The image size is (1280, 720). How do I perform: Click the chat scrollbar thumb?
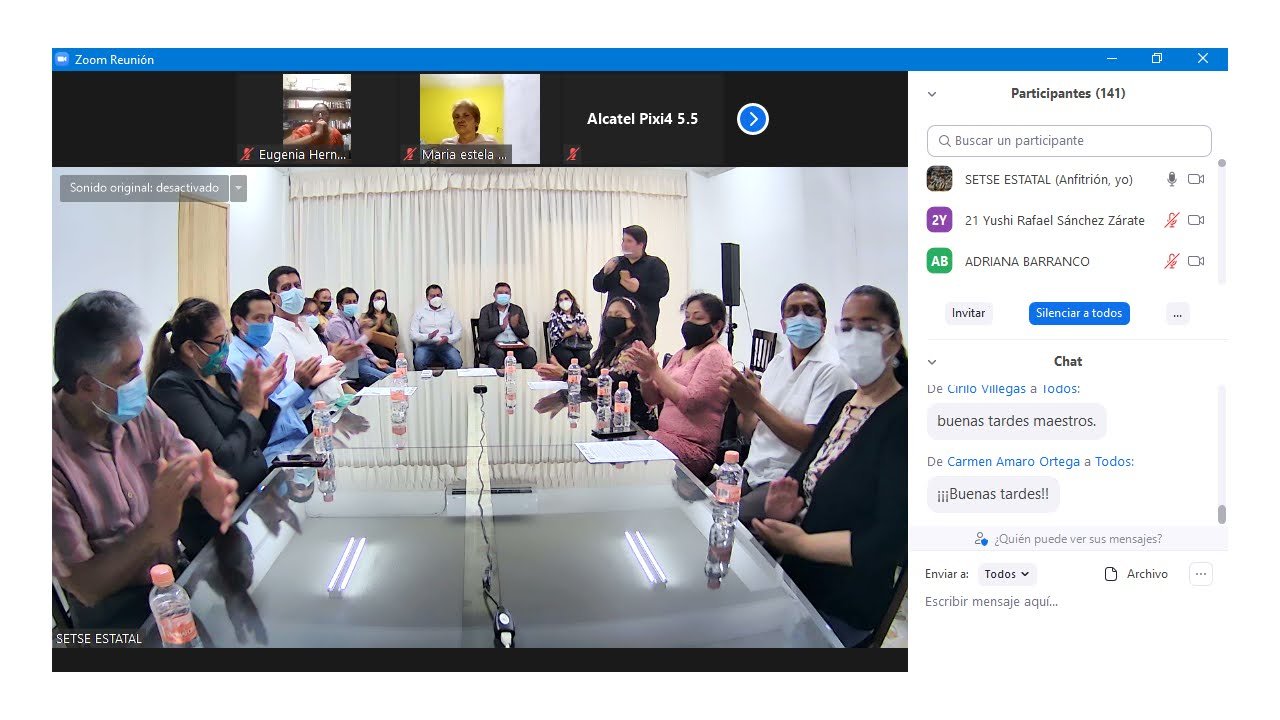click(x=1221, y=514)
